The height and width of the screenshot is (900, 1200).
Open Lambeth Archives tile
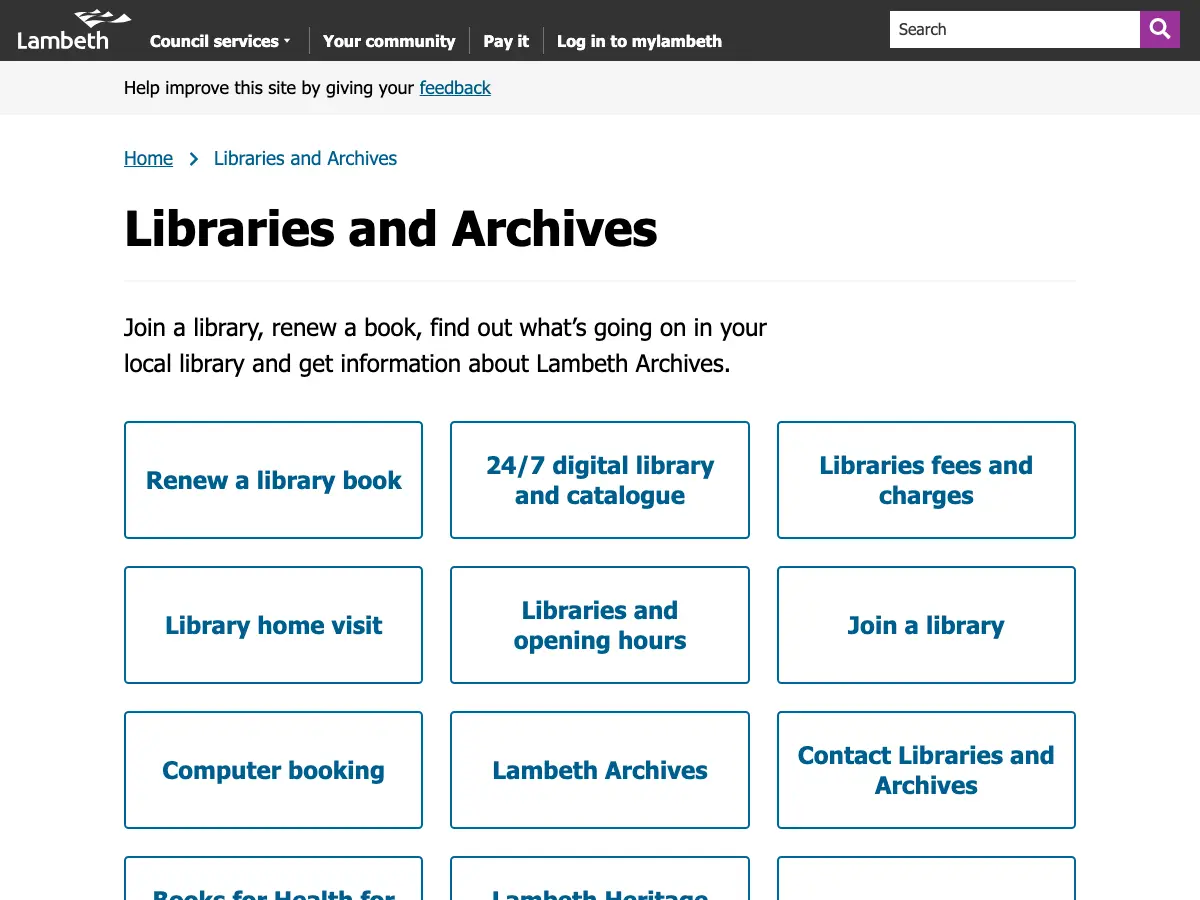coord(600,770)
